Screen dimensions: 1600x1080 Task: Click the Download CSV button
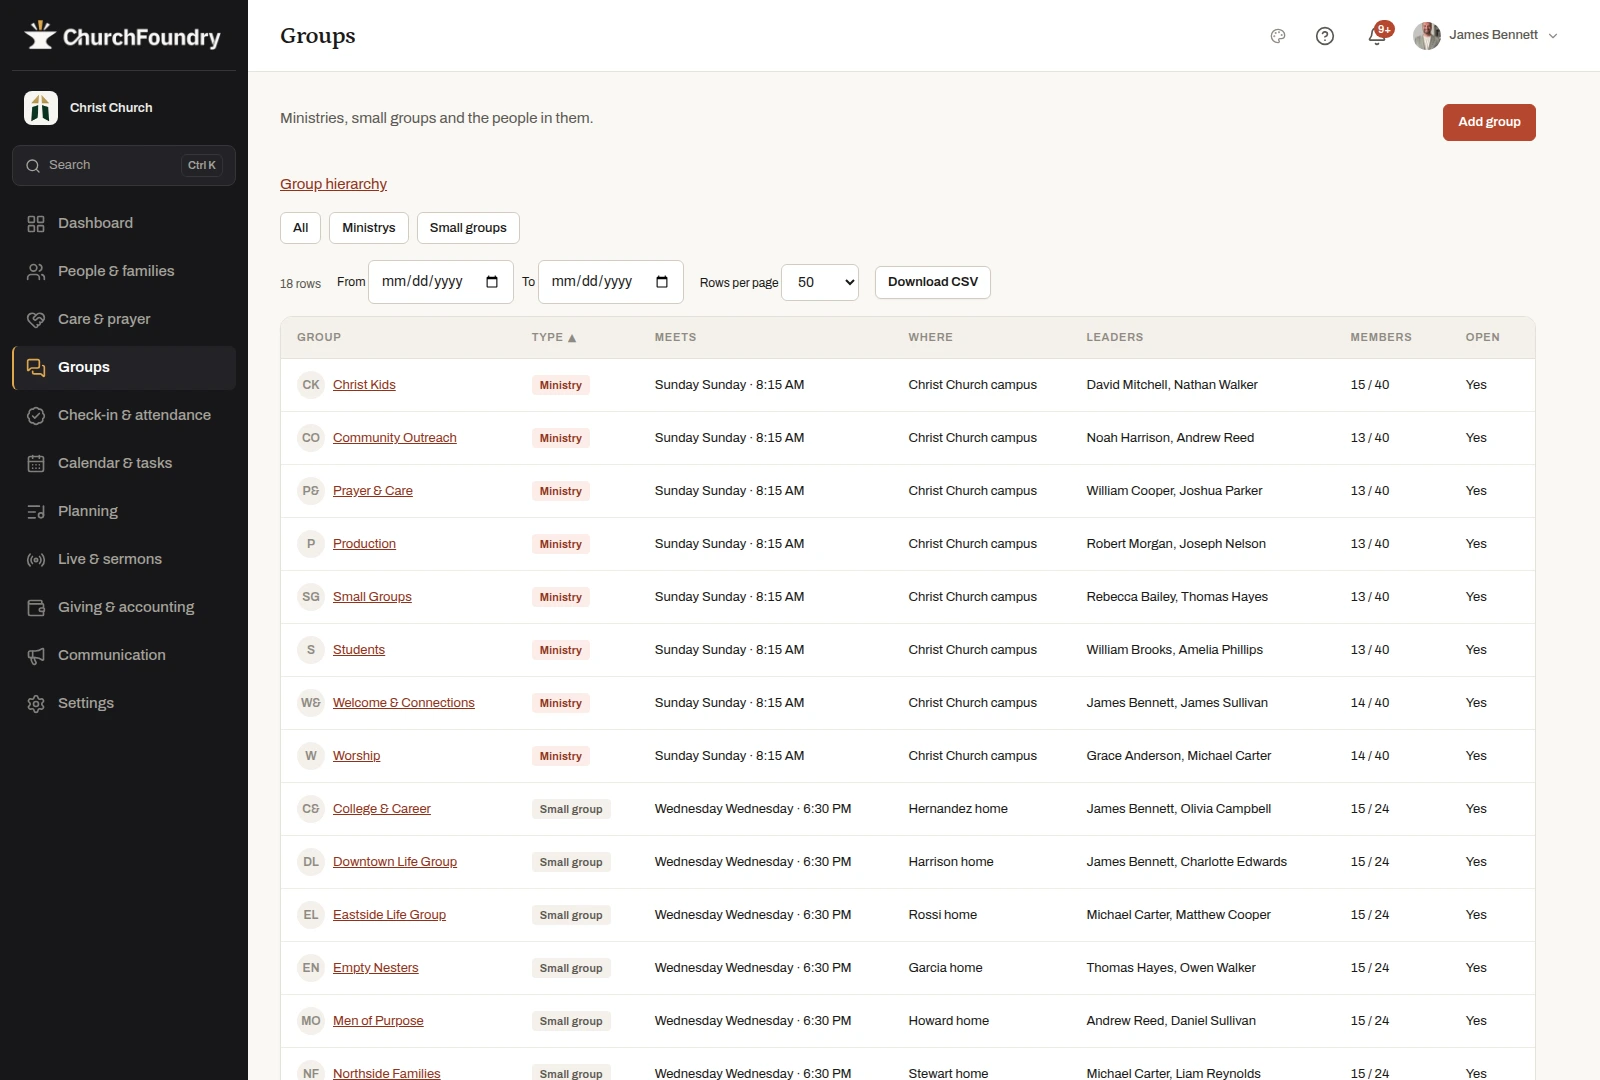933,282
